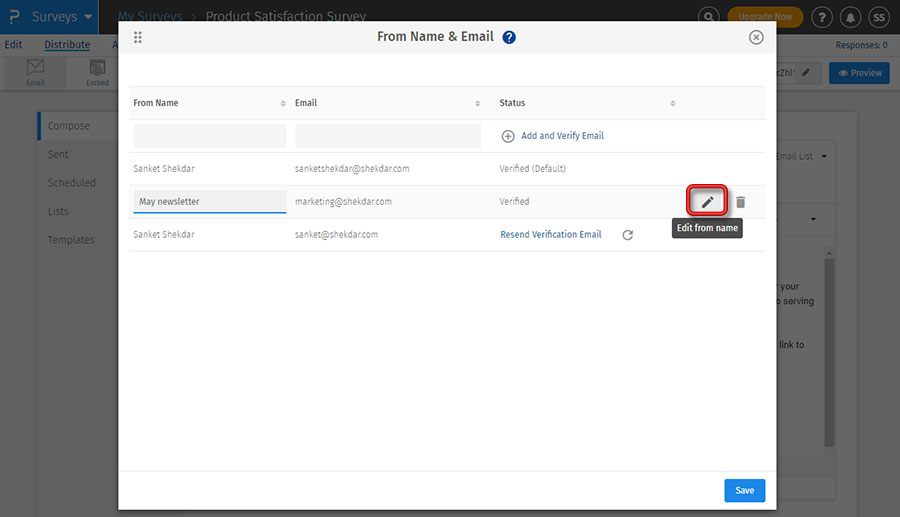Click the new From Name input field
The height and width of the screenshot is (517, 900).
(x=210, y=136)
